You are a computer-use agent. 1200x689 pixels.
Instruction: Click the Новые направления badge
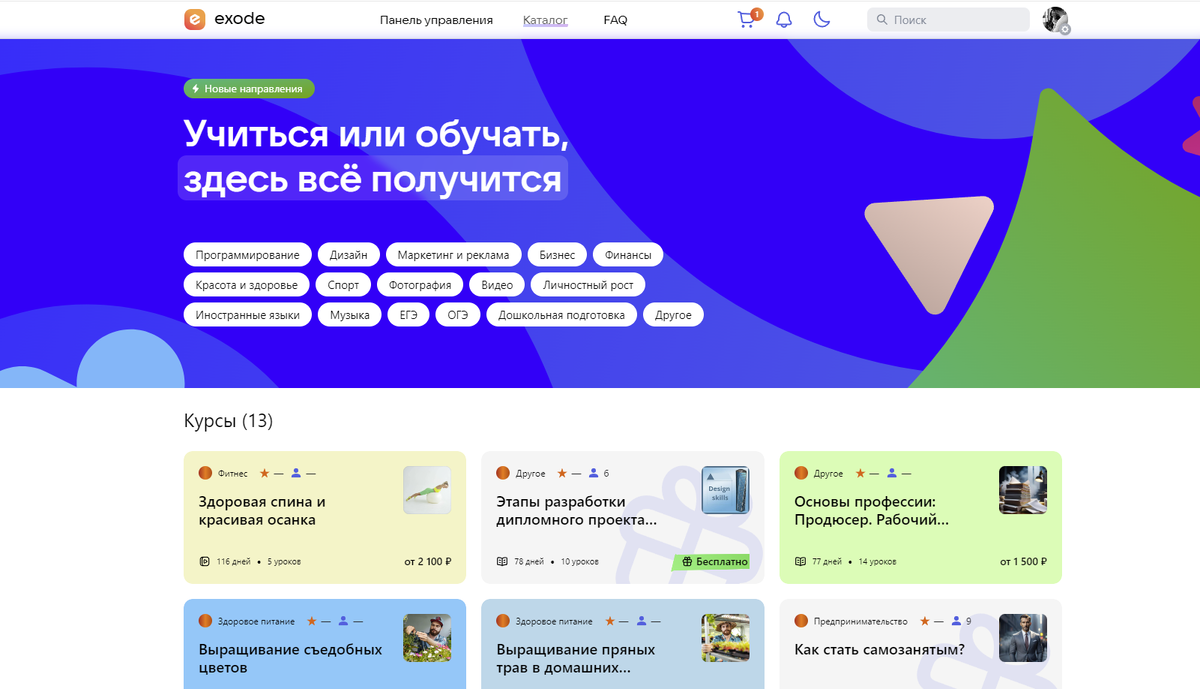(249, 89)
